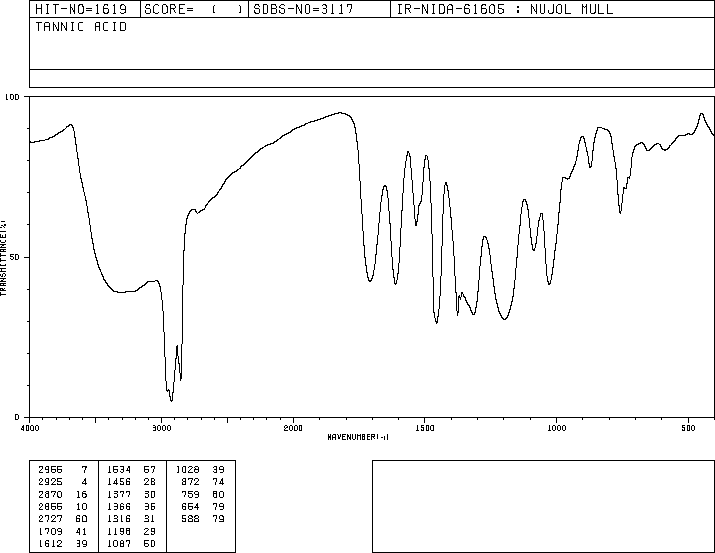Select peak 2727 in the peak table
715x553 pixels.
pyautogui.click(x=51, y=519)
